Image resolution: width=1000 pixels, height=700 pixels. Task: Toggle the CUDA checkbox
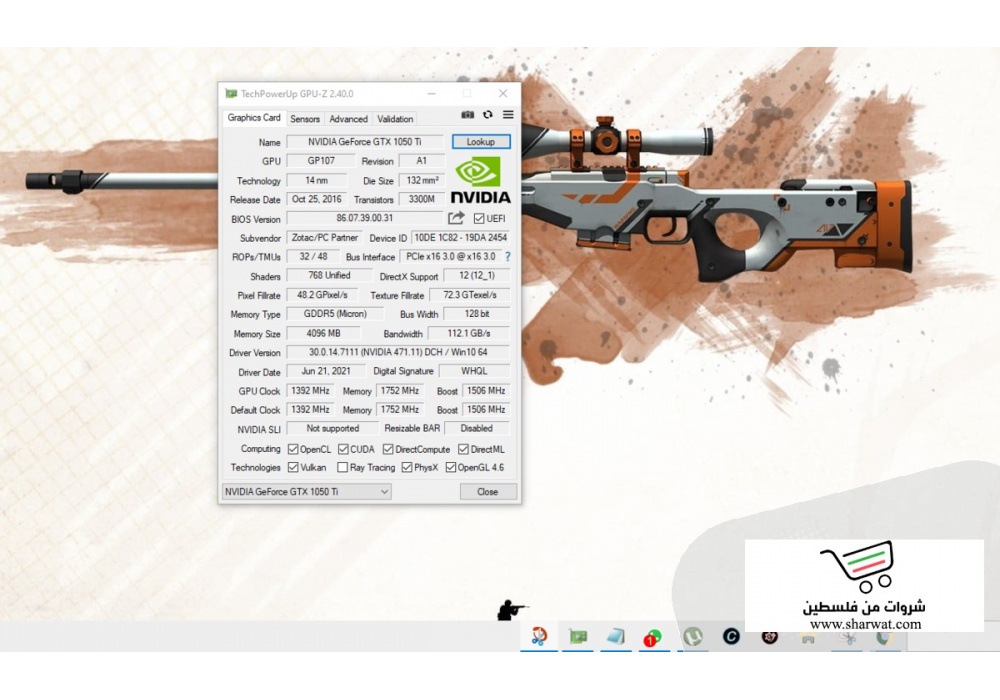(x=343, y=449)
